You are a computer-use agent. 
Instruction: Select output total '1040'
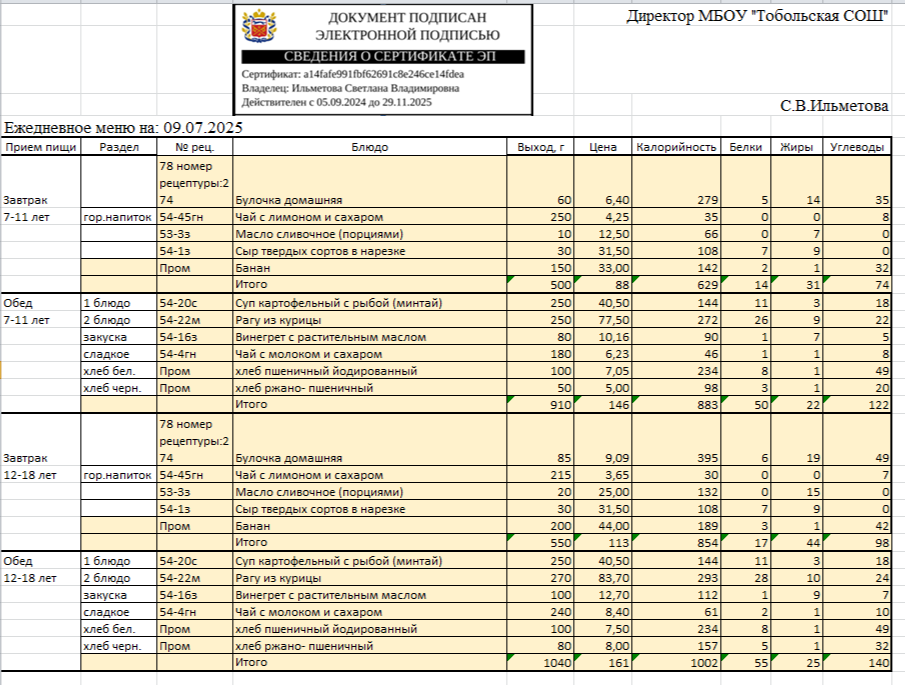point(541,662)
